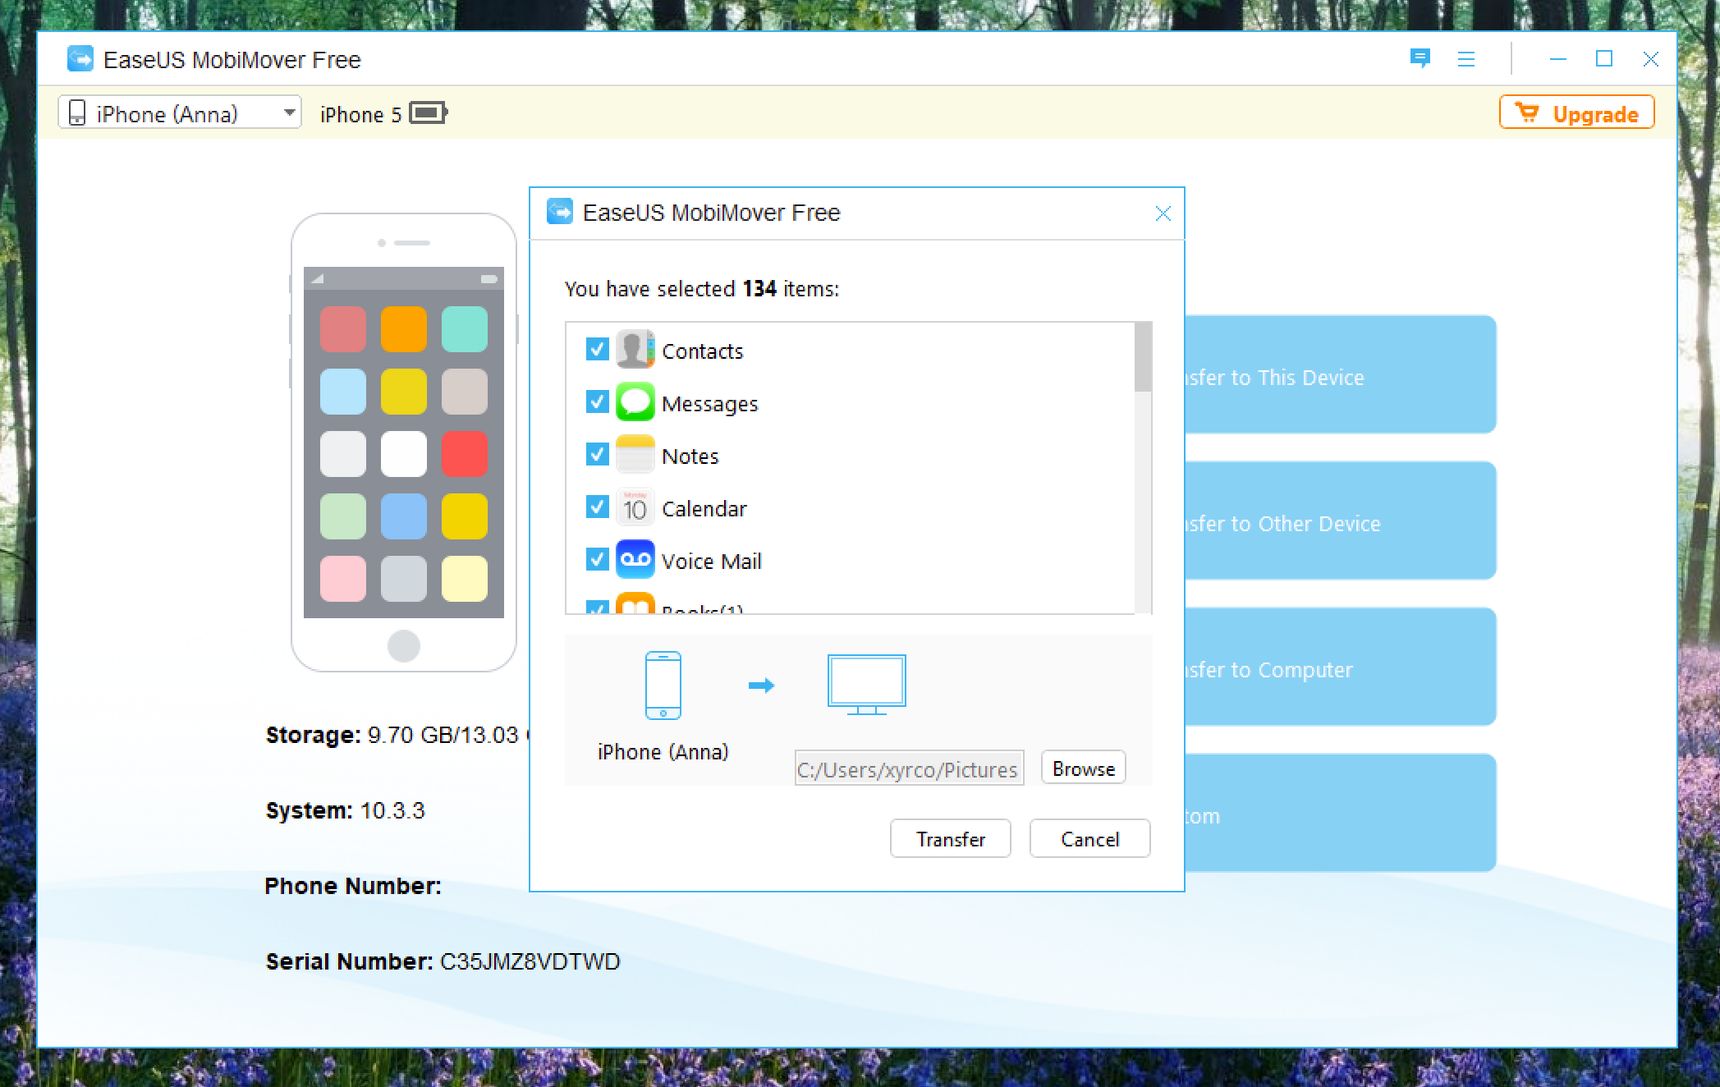Image resolution: width=1720 pixels, height=1087 pixels.
Task: Click the Contacts icon in the list
Action: point(635,349)
